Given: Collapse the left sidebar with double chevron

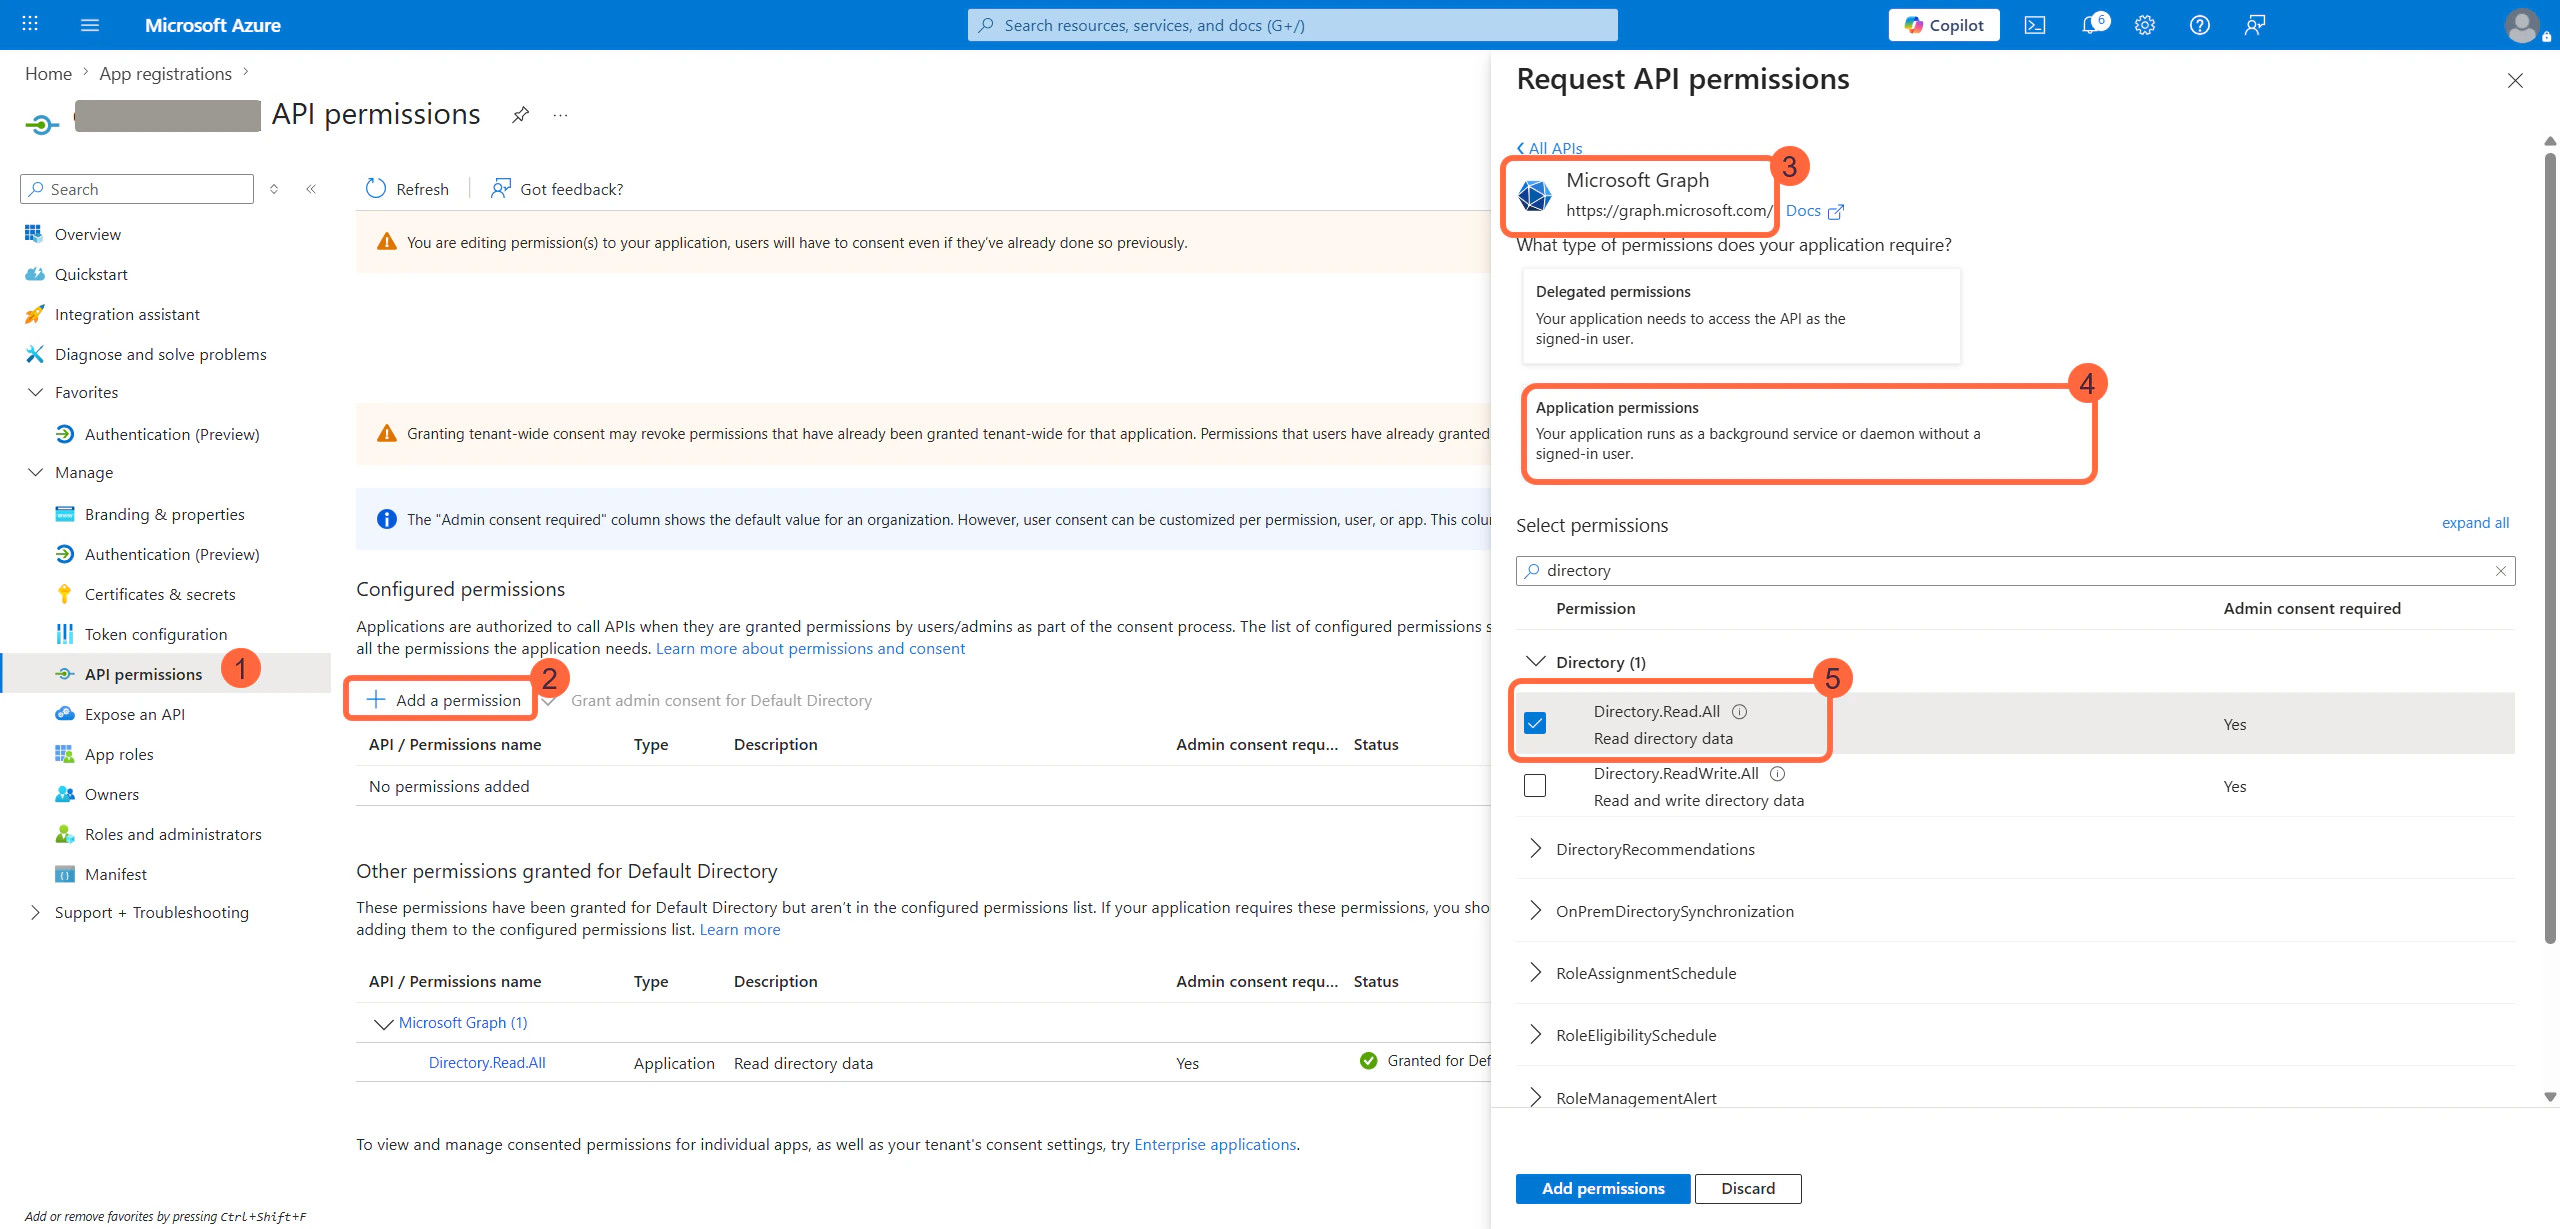Looking at the screenshot, I should pyautogui.click(x=311, y=189).
